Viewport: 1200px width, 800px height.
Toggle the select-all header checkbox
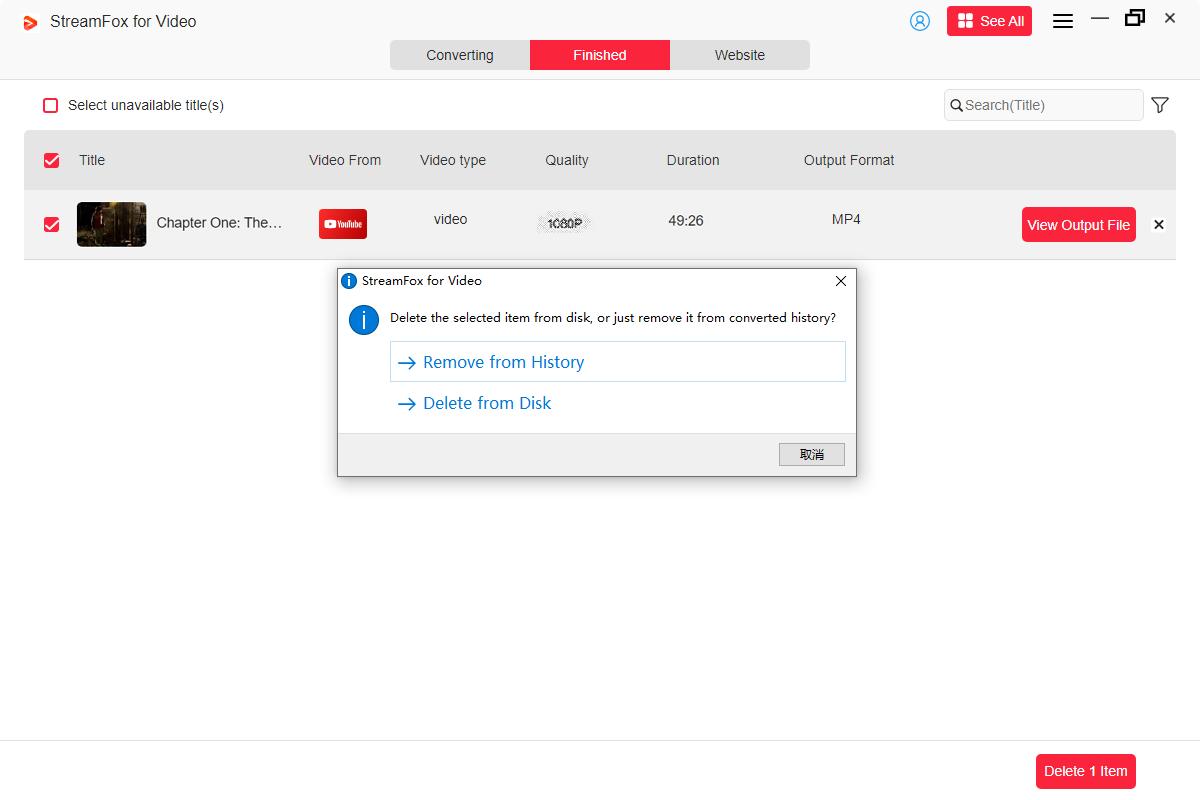click(x=52, y=160)
